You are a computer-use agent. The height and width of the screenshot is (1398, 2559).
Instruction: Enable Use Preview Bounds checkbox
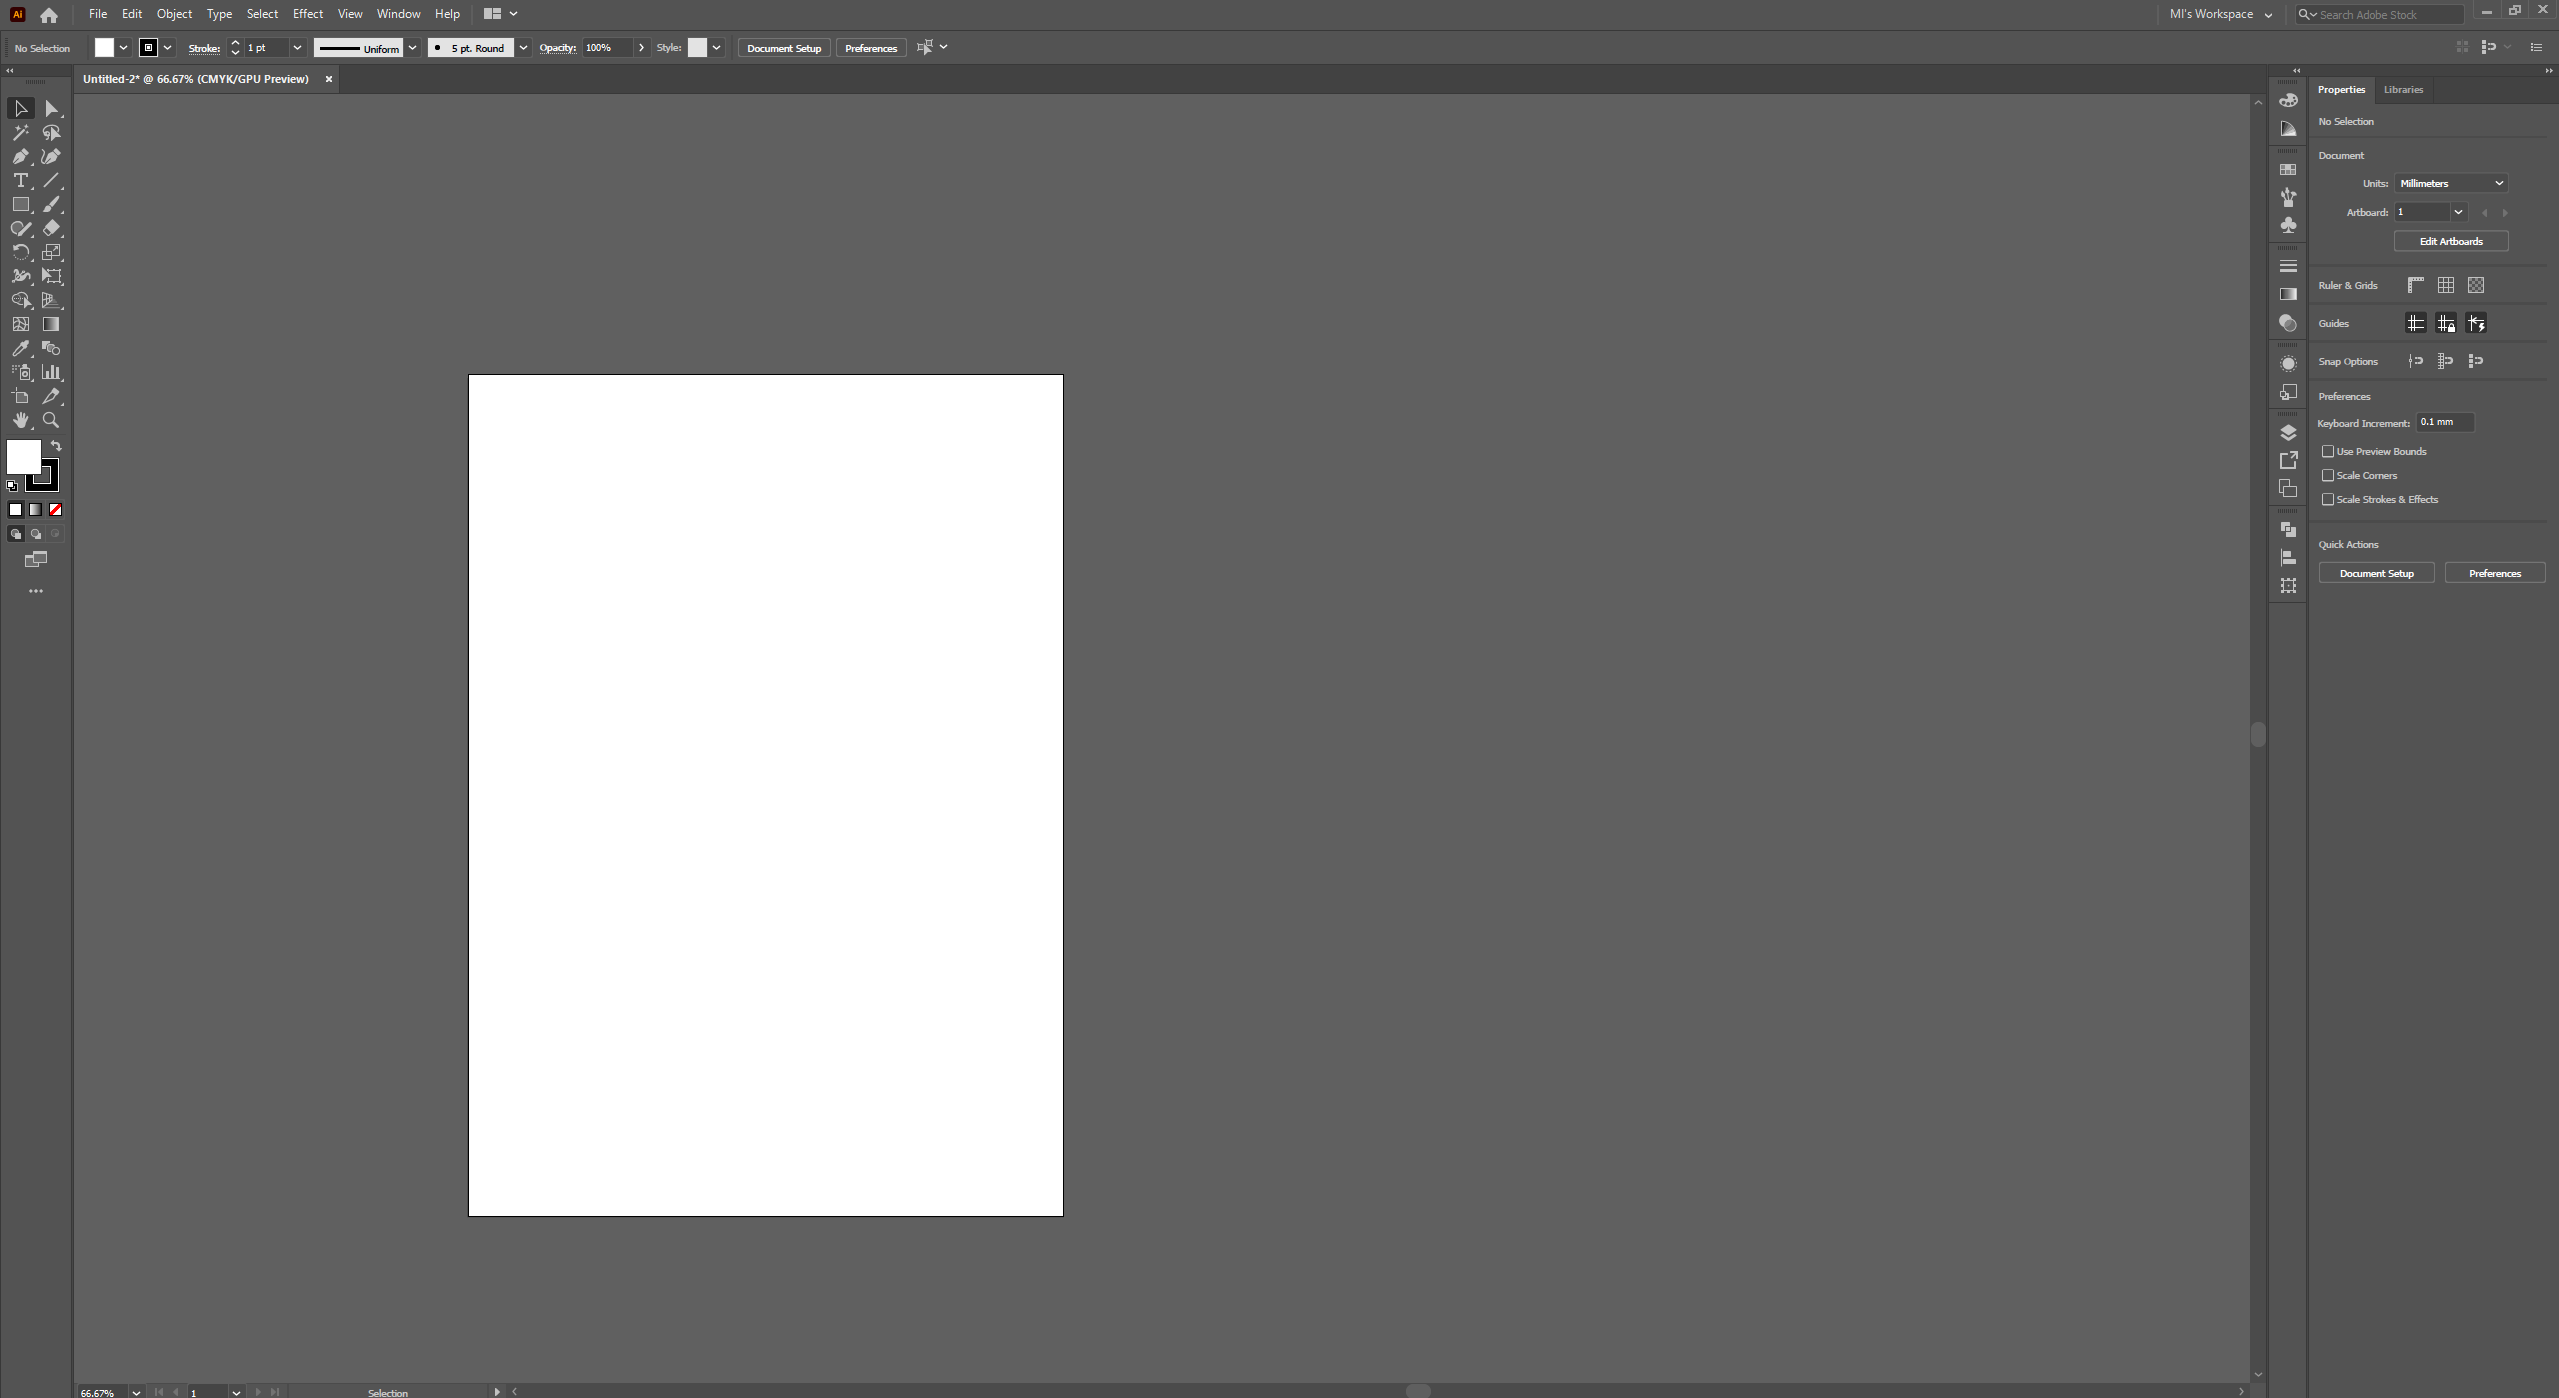(x=2328, y=451)
